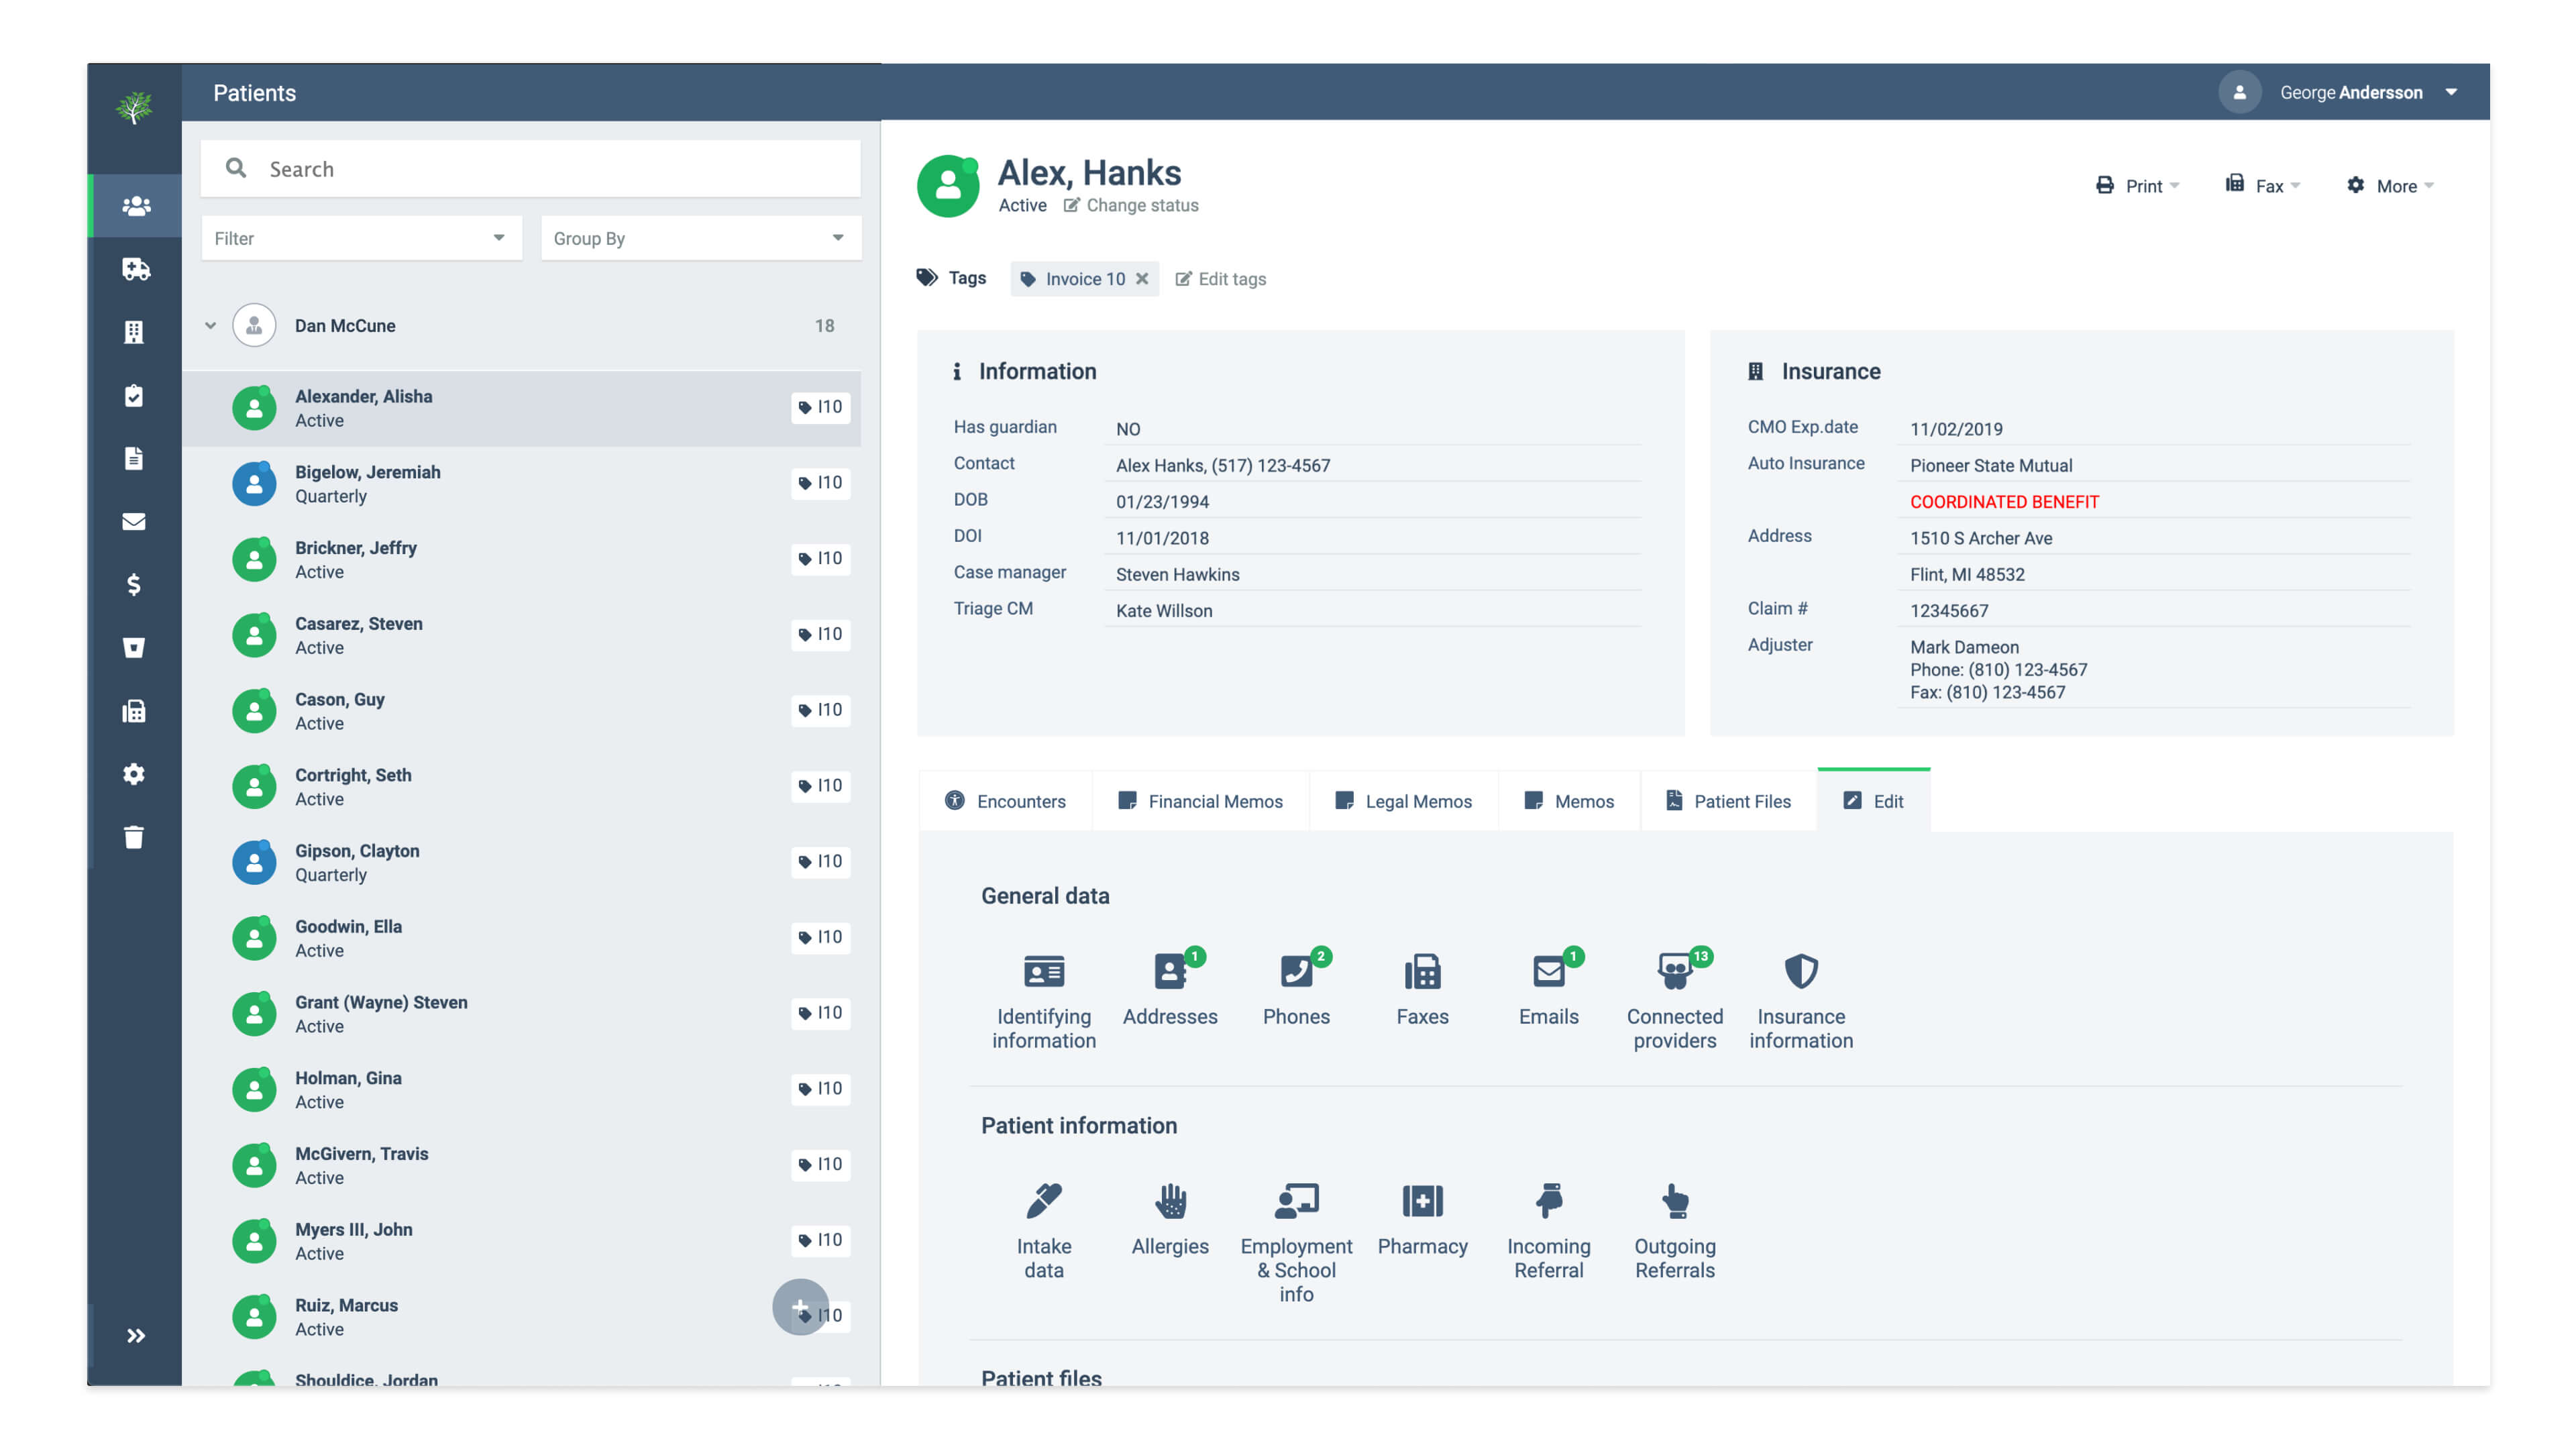
Task: Click Alex Hanks green avatar
Action: (948, 186)
